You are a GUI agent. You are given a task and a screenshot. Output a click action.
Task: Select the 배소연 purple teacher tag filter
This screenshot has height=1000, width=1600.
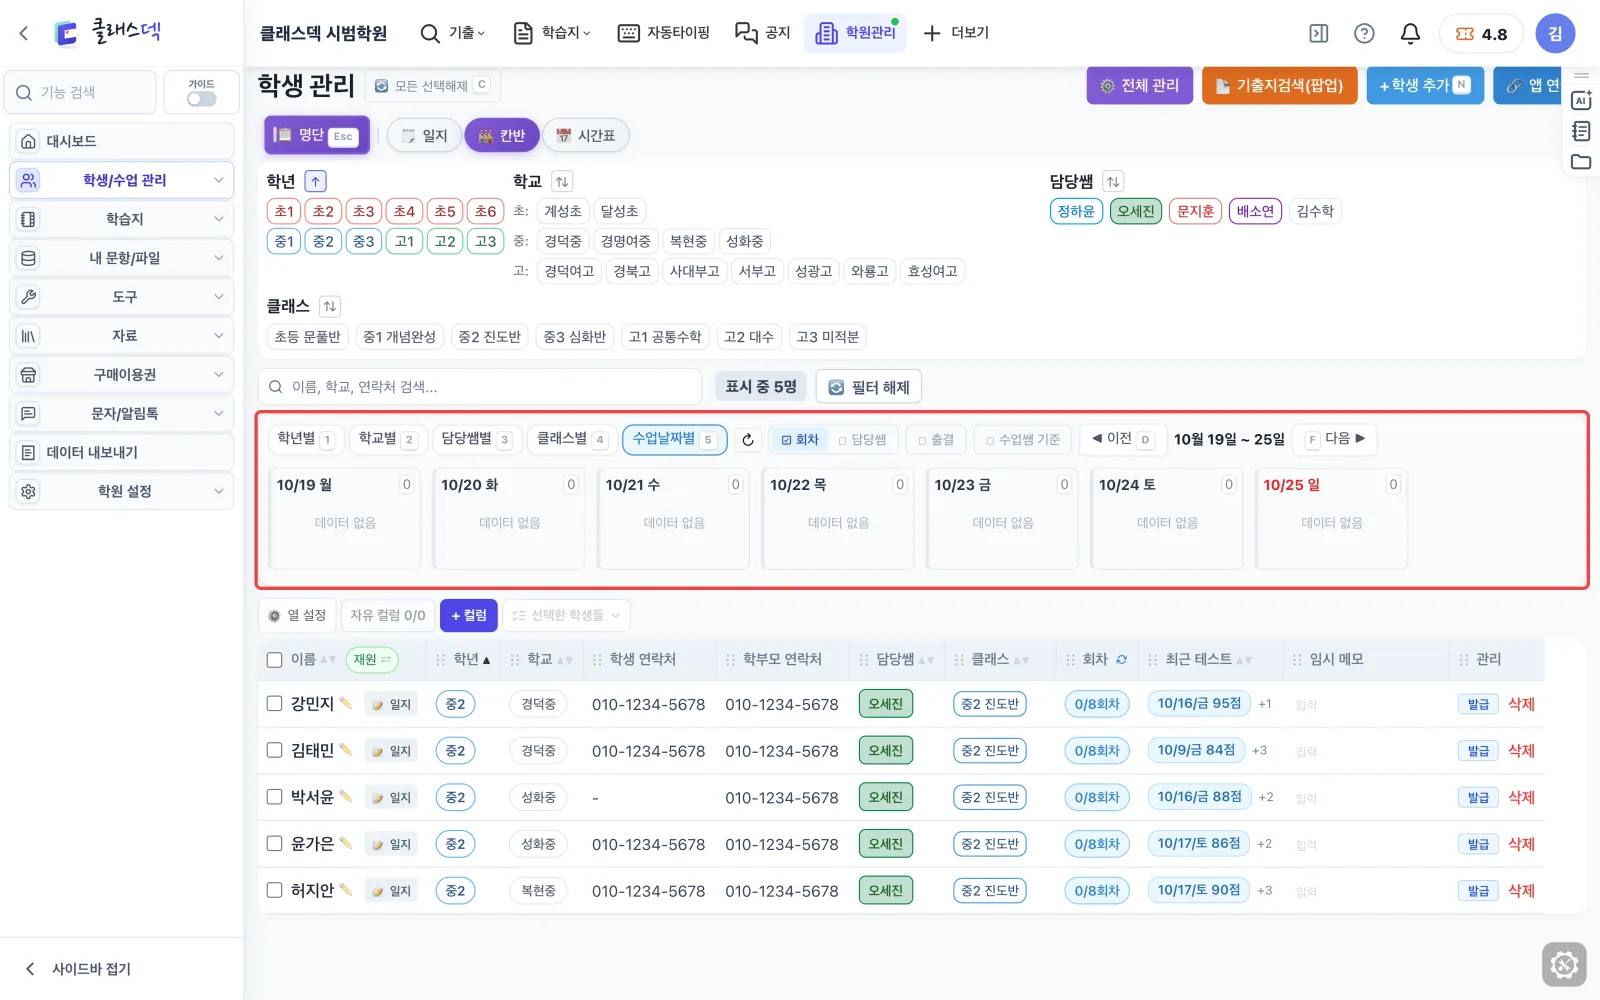click(x=1255, y=211)
